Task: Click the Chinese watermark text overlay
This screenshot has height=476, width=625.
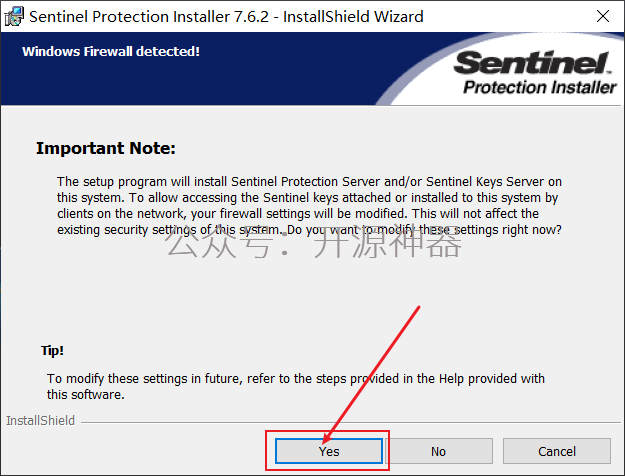Action: (313, 243)
